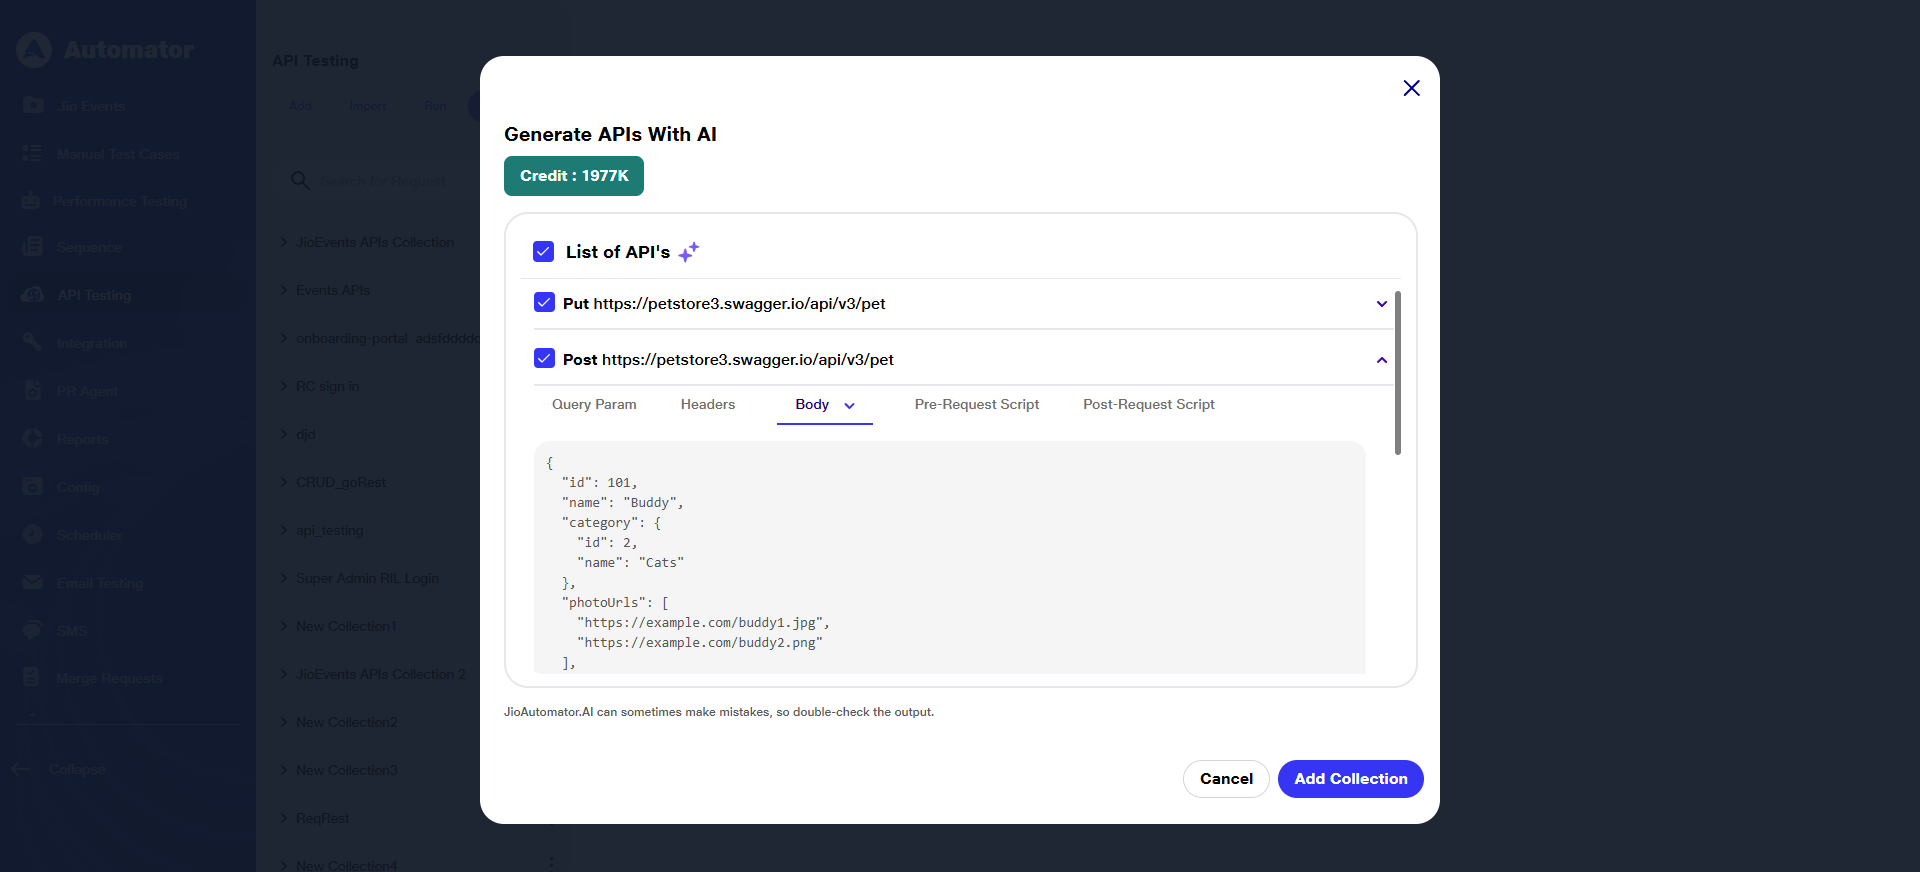Deselect the Post pet API checkbox
Viewport: 1920px width, 872px height.
tap(544, 358)
